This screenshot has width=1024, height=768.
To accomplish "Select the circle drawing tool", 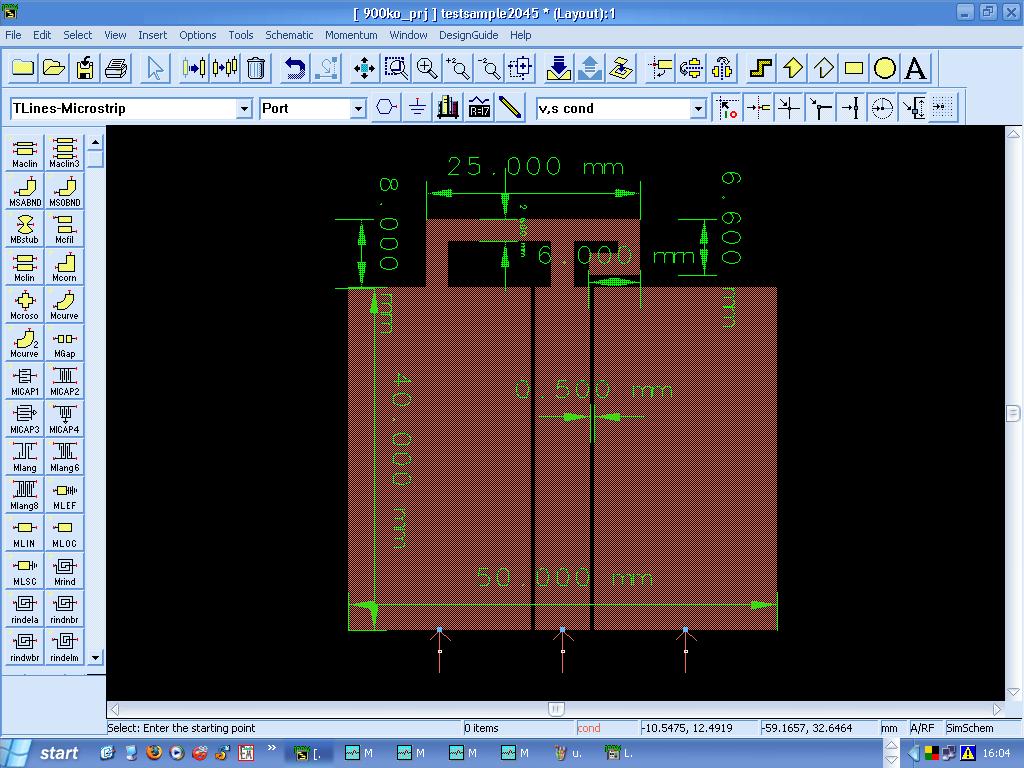I will (885, 68).
